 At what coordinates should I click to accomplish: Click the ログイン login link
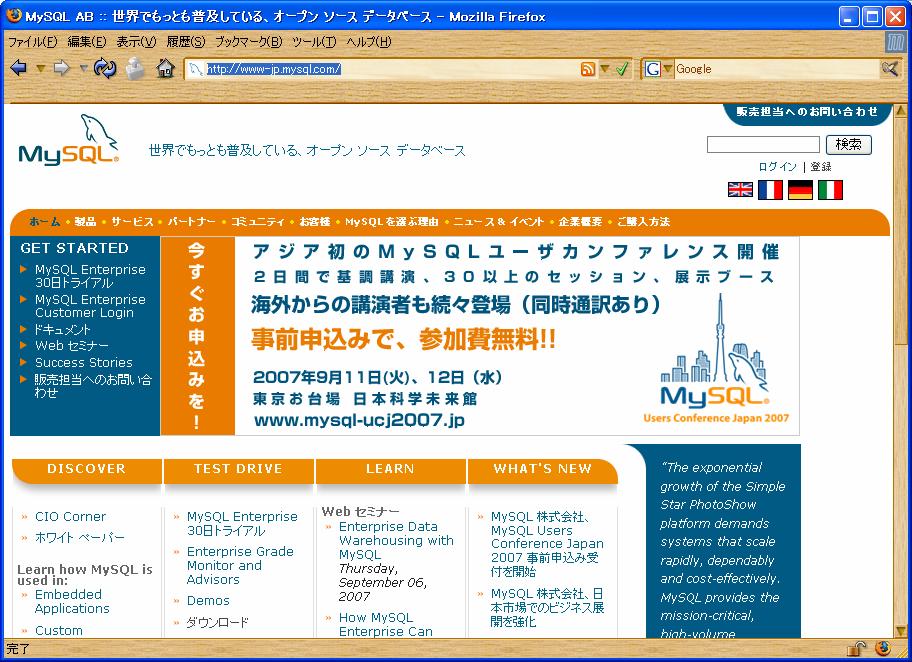[777, 167]
